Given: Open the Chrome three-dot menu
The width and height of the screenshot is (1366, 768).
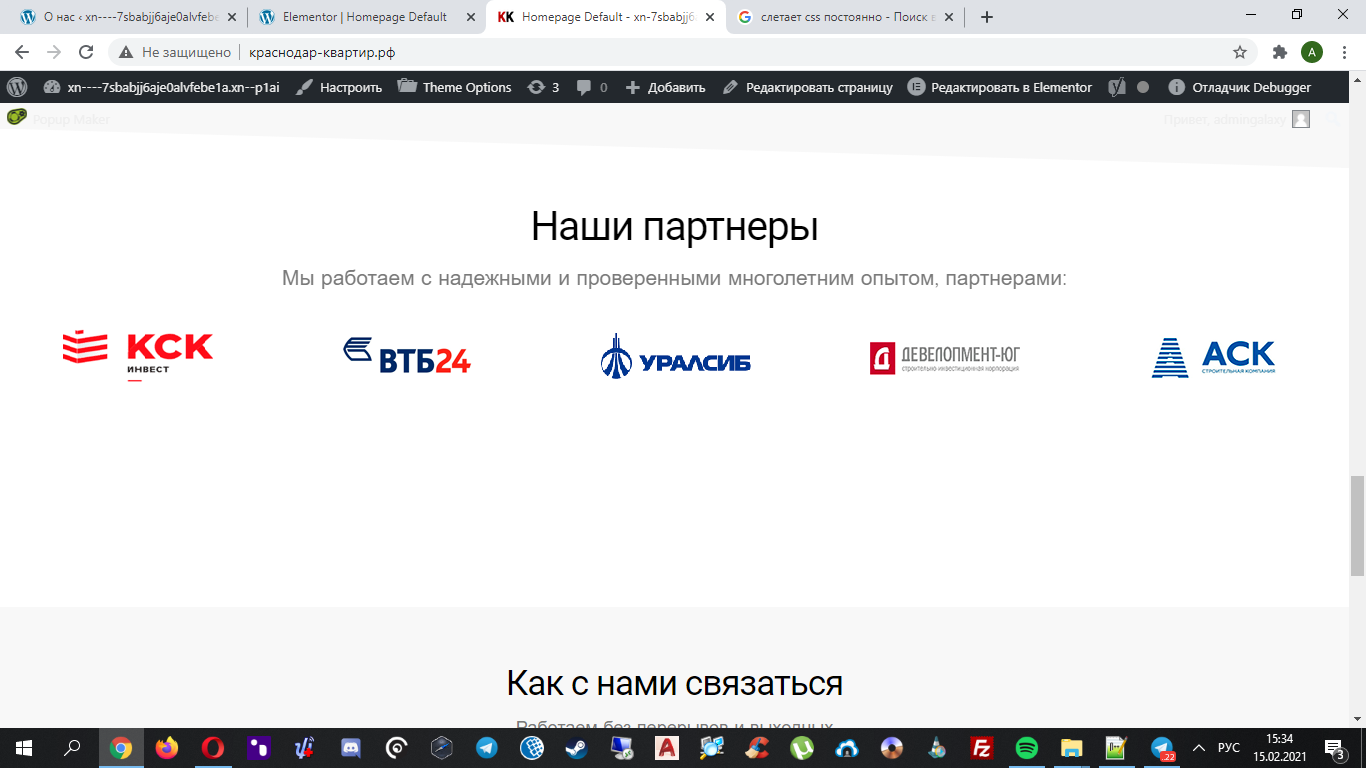Looking at the screenshot, I should click(x=1345, y=52).
